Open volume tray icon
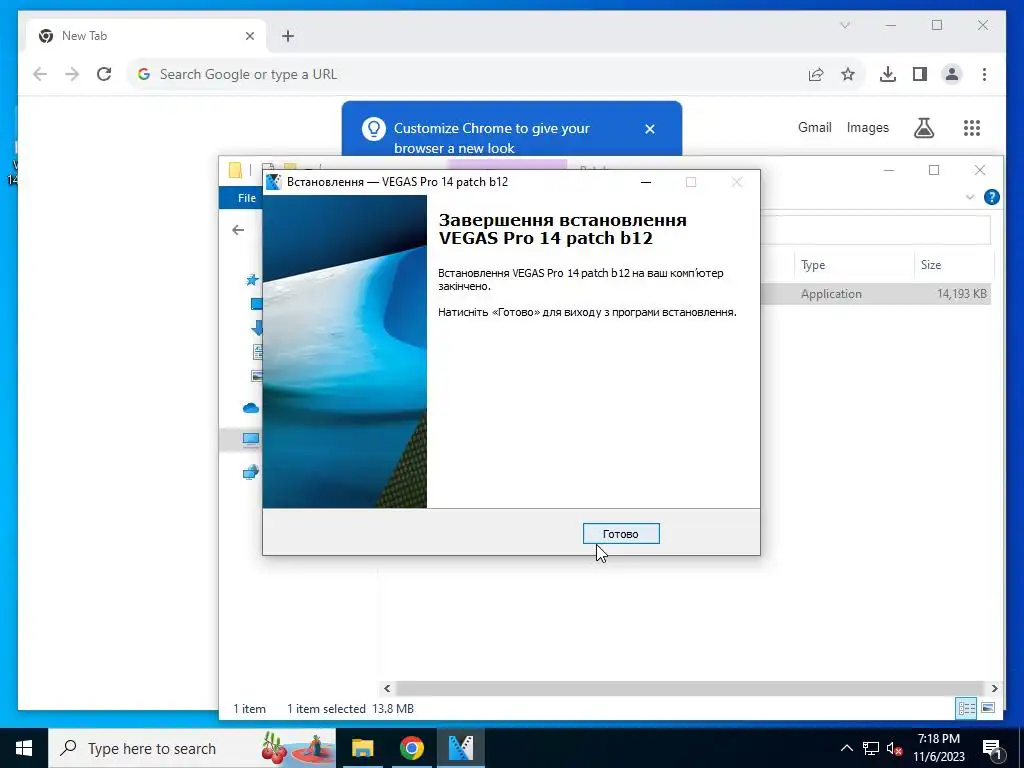 coord(894,748)
